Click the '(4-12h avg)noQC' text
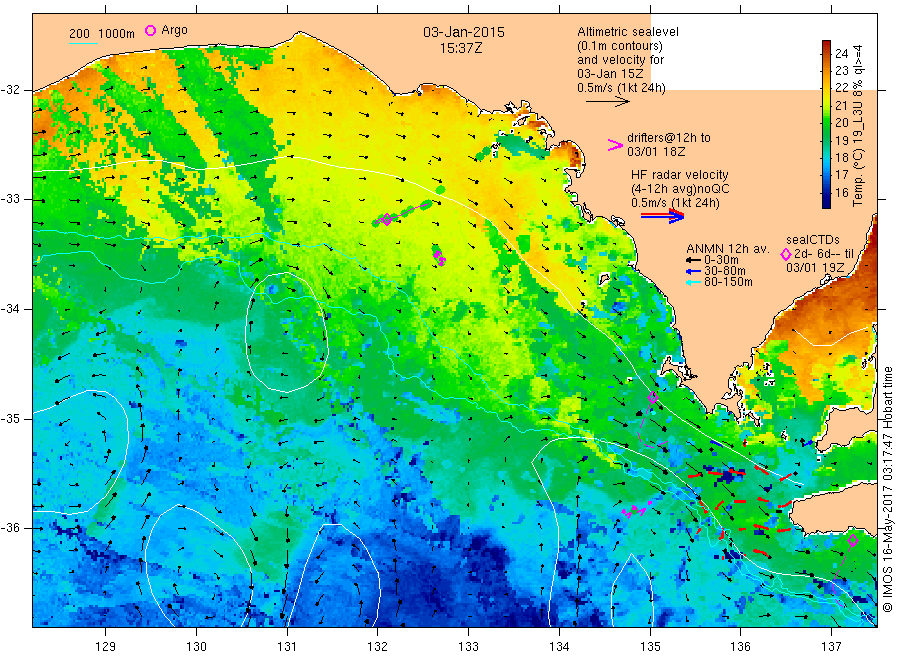The image size is (900, 660). point(681,189)
